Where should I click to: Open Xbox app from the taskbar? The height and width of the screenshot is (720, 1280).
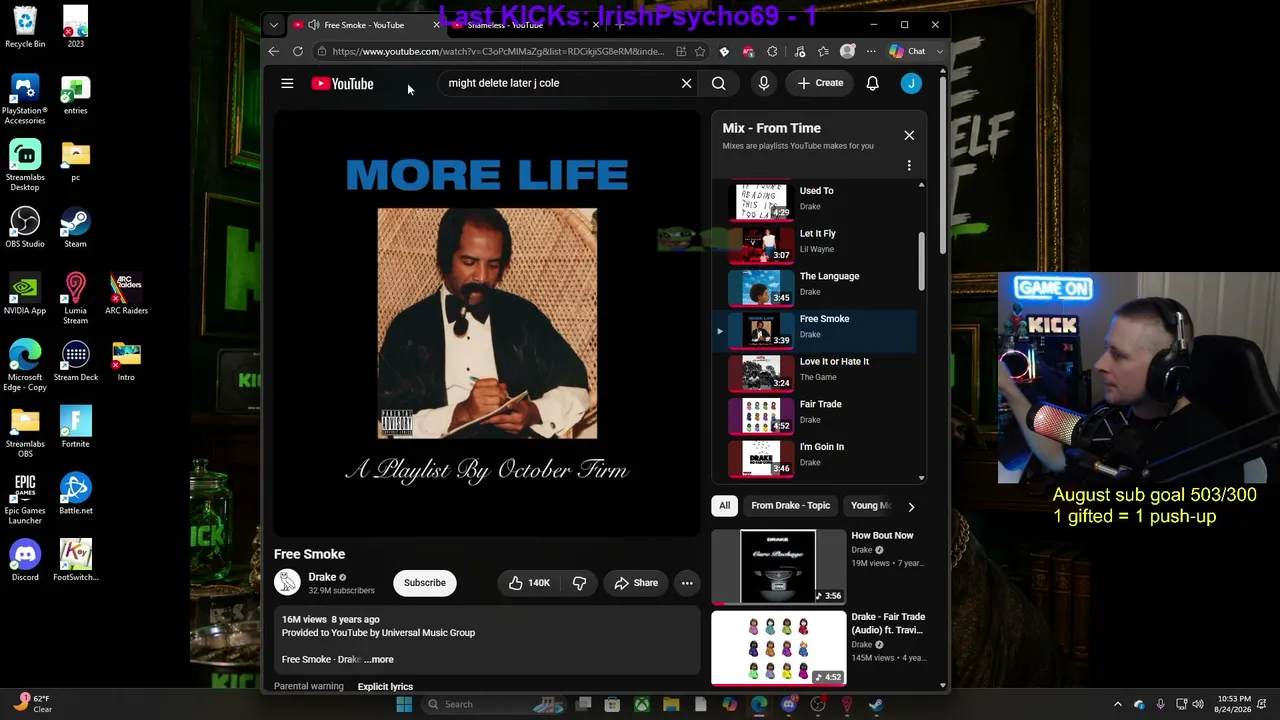pos(642,704)
